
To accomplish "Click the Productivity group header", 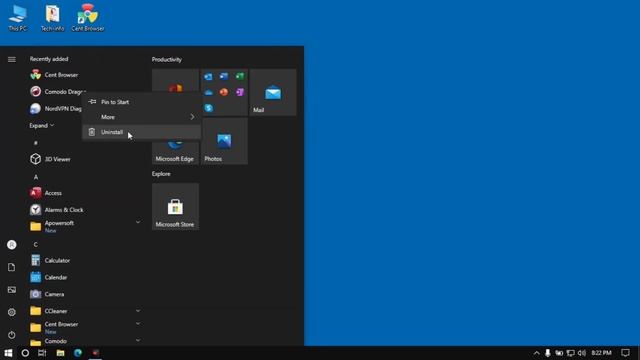I will tap(167, 60).
